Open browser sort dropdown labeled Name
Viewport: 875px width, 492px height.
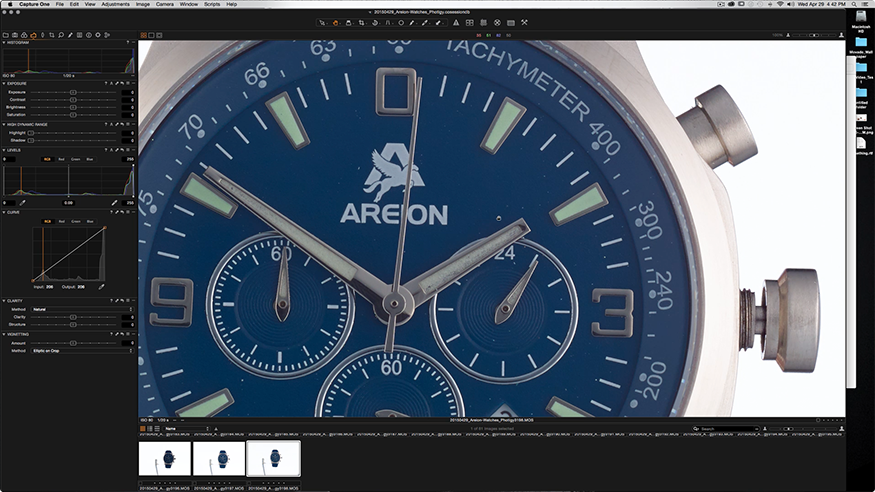[x=187, y=428]
